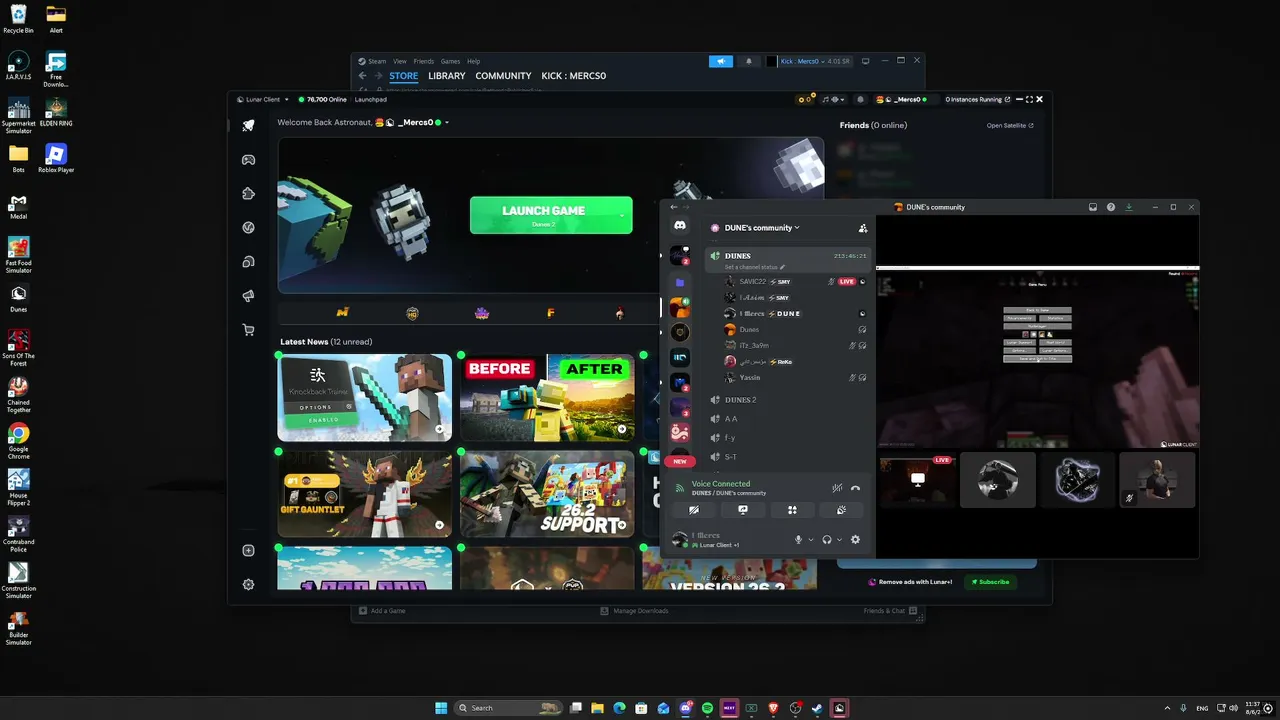Switch to Steam COMMUNITY tab
Image resolution: width=1280 pixels, height=720 pixels.
503,76
